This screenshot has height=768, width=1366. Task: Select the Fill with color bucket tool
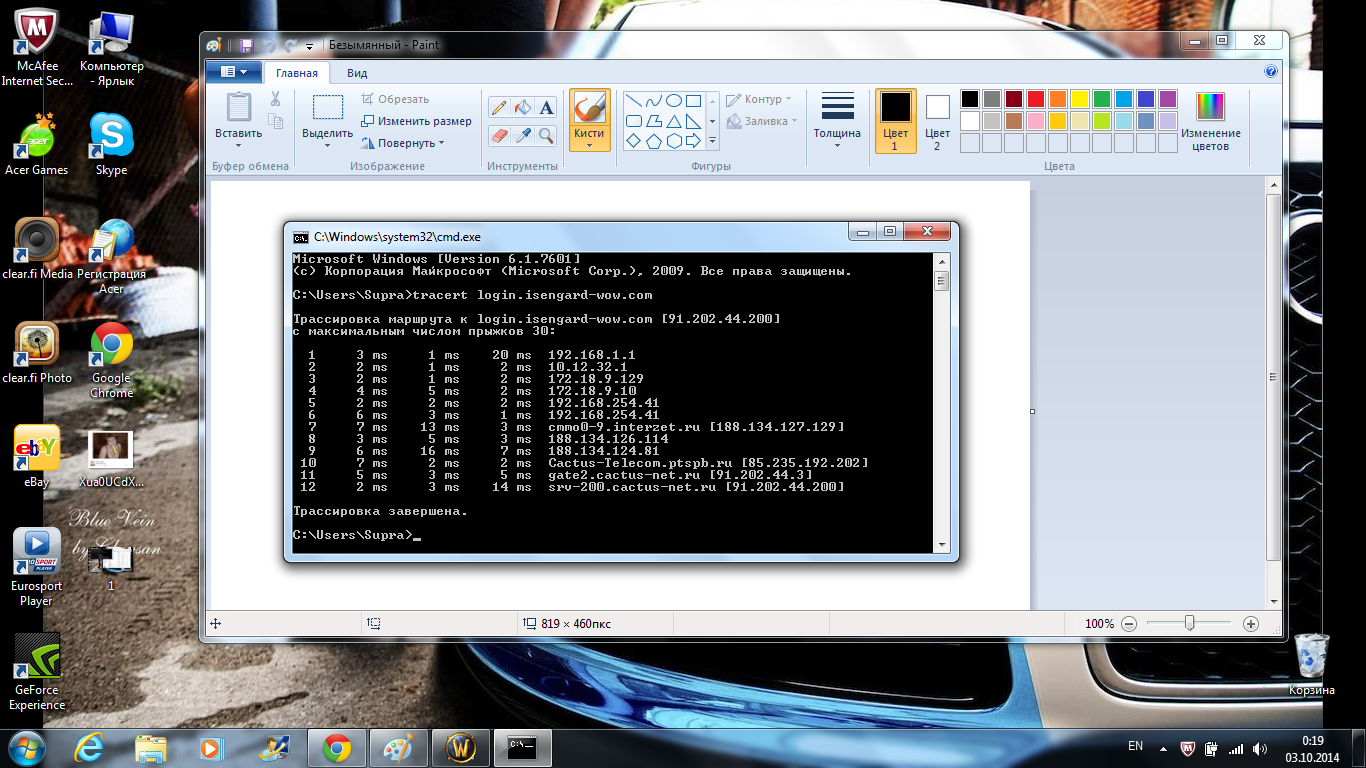click(x=522, y=107)
